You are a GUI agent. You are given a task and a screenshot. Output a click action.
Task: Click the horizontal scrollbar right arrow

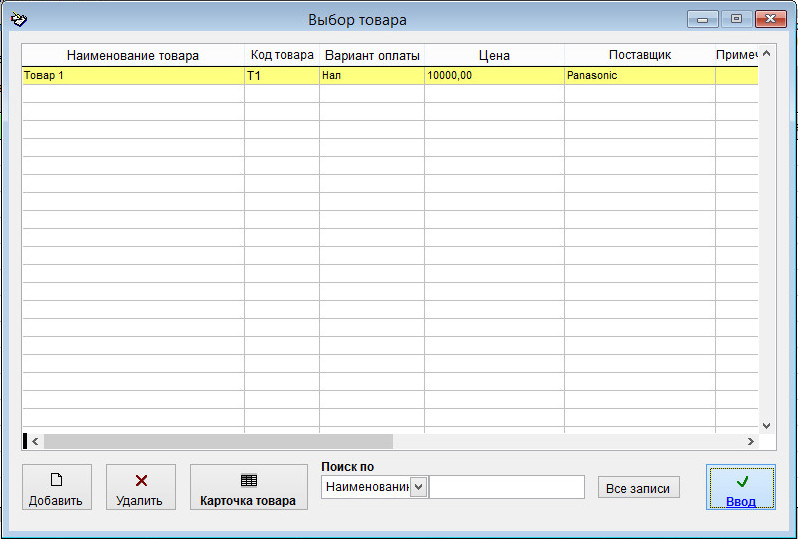751,441
